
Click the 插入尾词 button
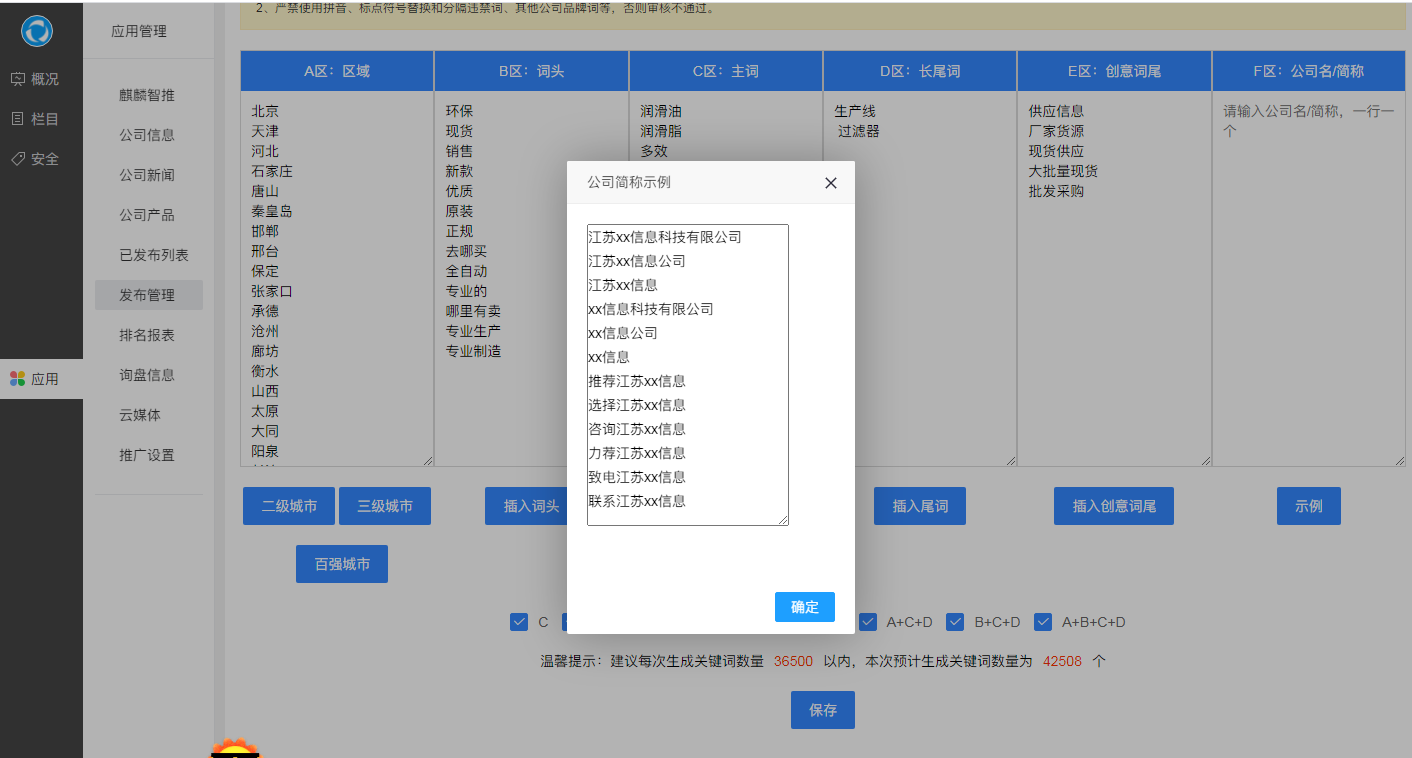(x=920, y=506)
